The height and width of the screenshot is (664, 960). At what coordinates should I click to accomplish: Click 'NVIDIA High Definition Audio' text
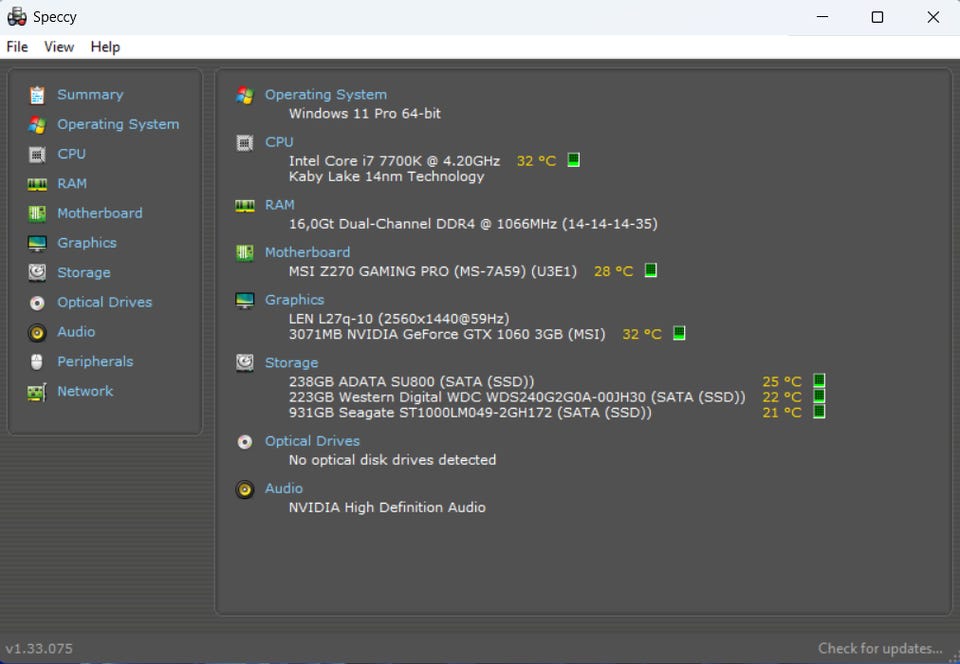387,507
